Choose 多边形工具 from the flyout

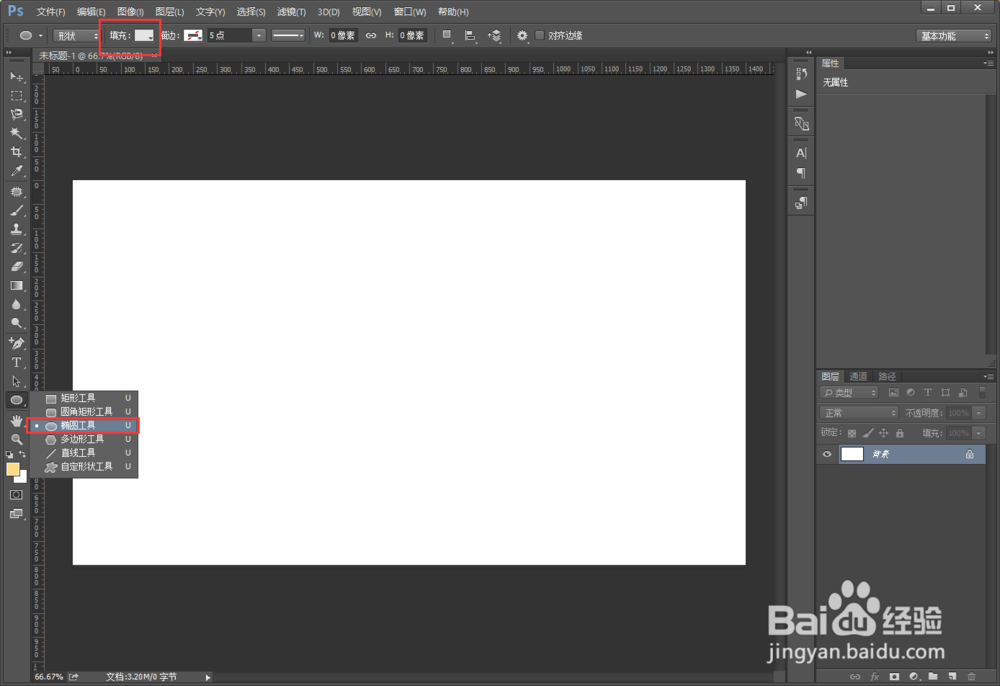point(84,439)
